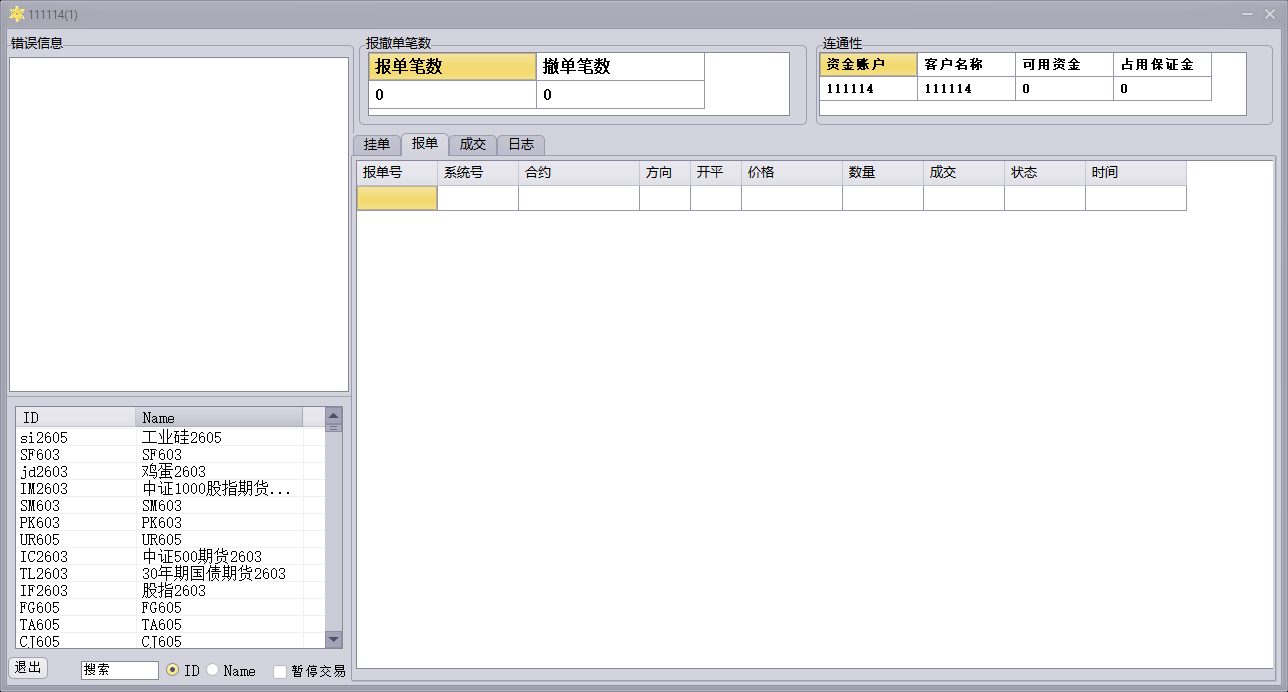Click the app icon in the title bar
The height and width of the screenshot is (692, 1288).
click(16, 14)
